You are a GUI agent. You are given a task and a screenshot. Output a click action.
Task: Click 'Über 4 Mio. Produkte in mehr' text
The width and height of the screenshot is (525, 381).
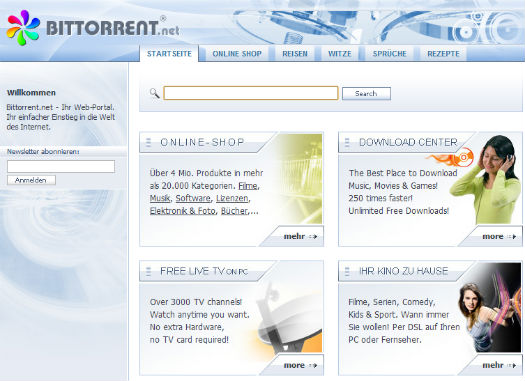tap(206, 173)
